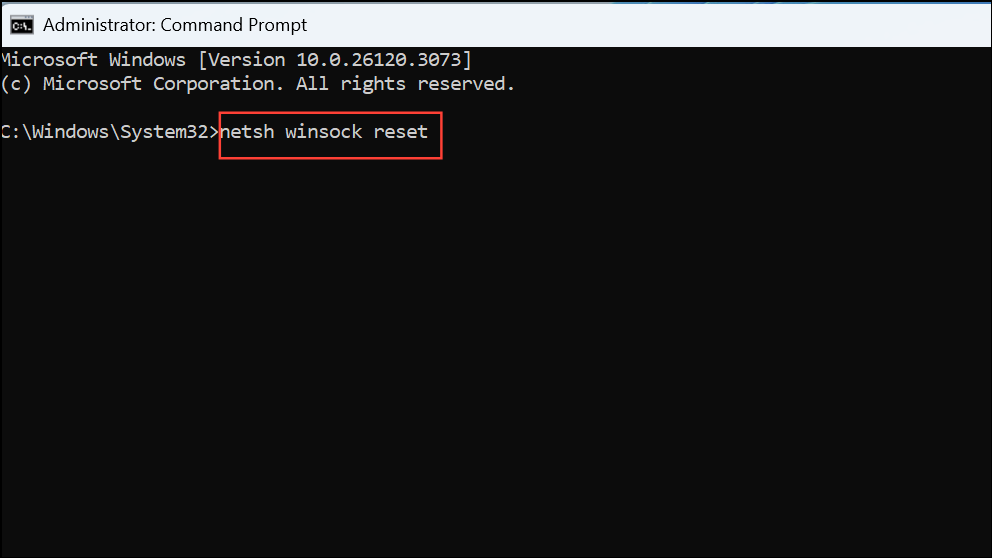This screenshot has width=992, height=558.
Task: Click the blank line above the prompt
Action: pyautogui.click(x=496, y=108)
